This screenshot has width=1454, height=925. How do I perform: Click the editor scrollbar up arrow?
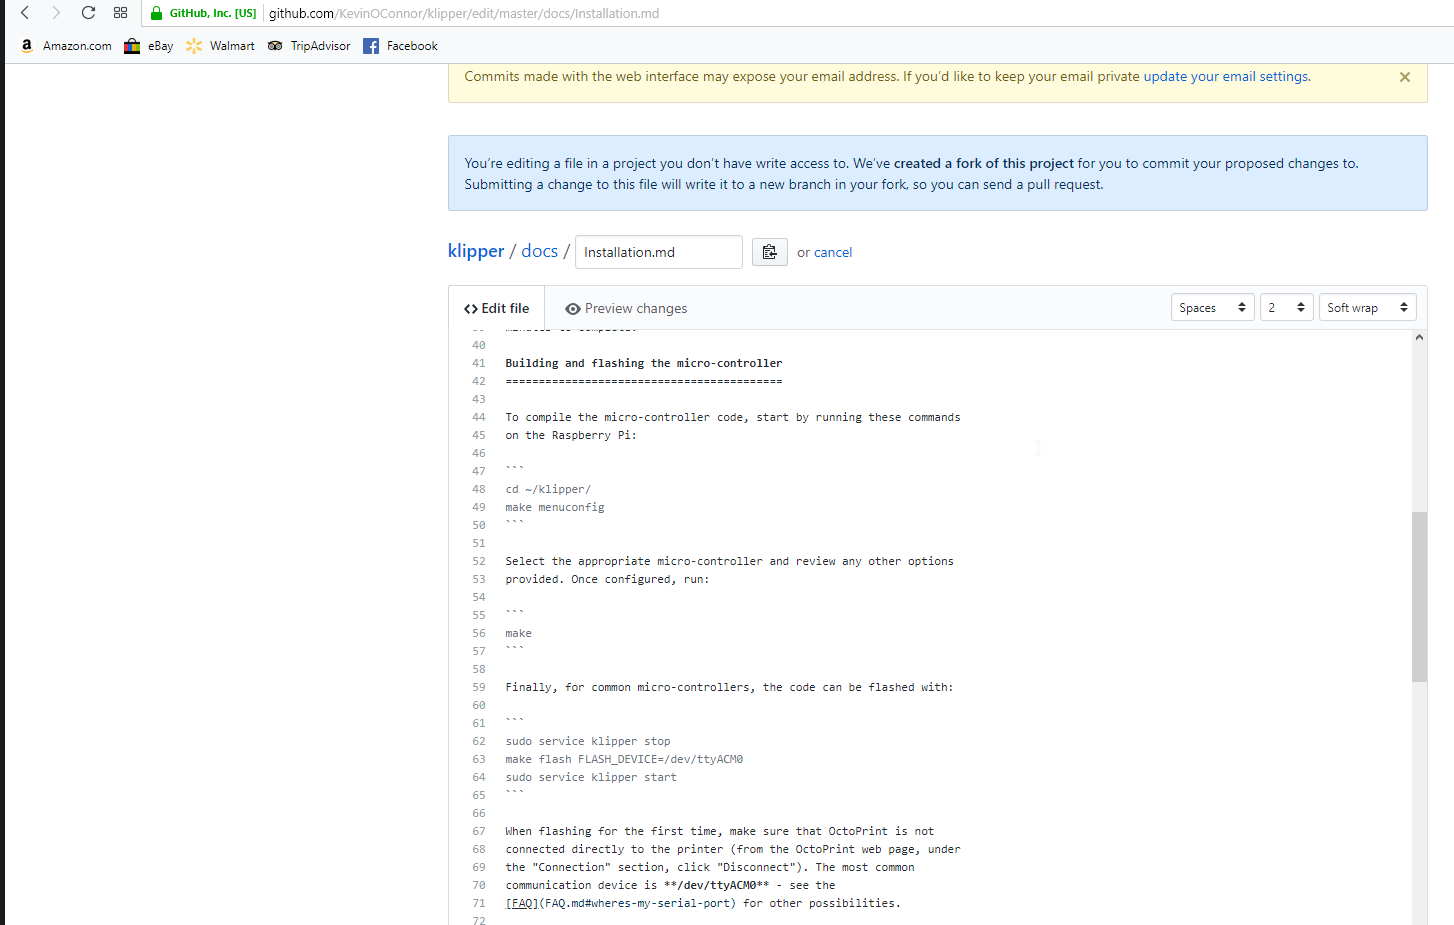tap(1419, 338)
